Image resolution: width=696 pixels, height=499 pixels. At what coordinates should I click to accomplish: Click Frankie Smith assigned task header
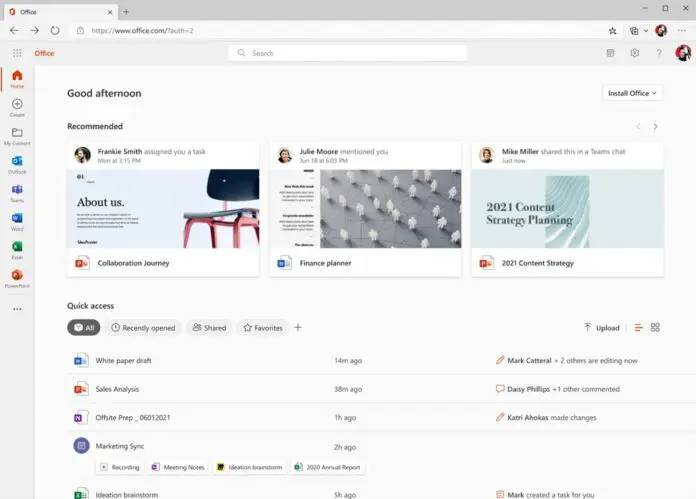pos(151,155)
